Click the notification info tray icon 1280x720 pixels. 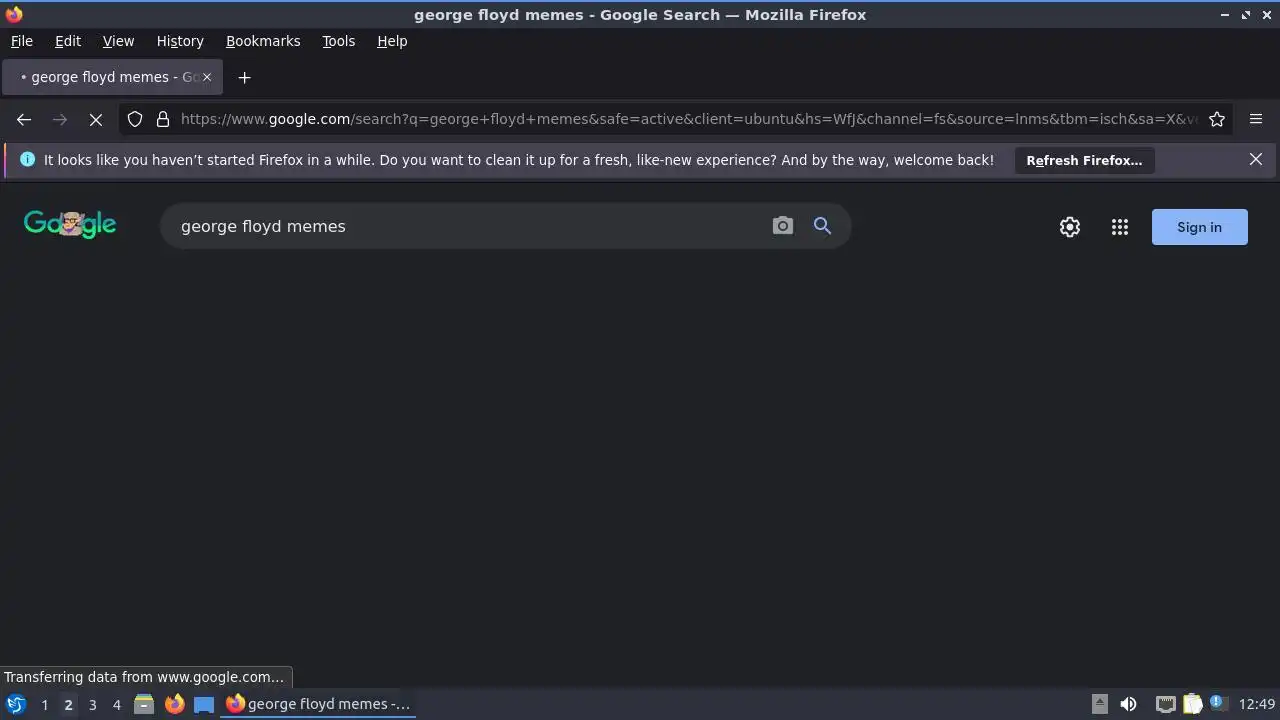(x=1218, y=703)
